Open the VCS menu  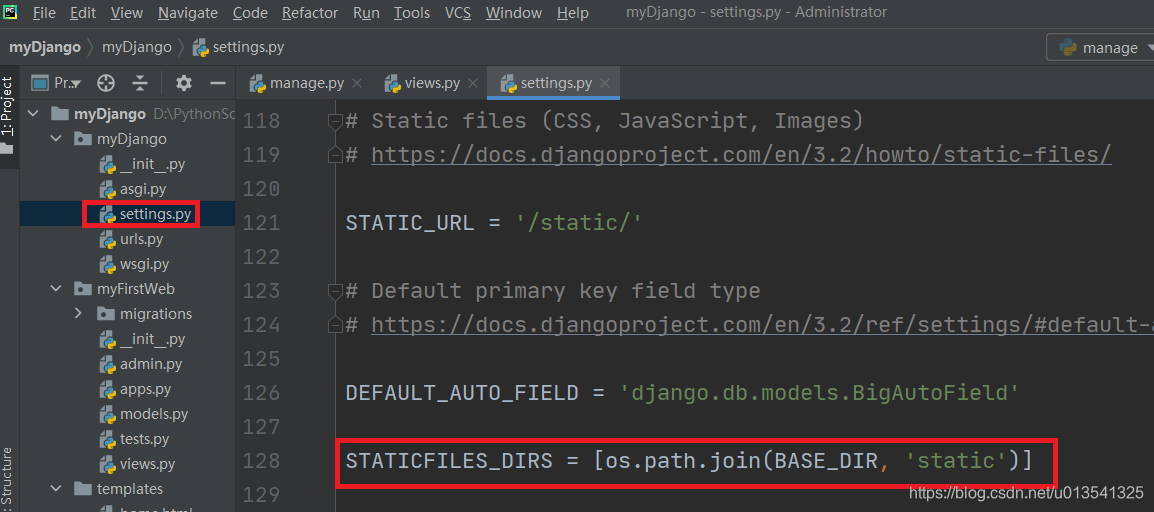458,13
